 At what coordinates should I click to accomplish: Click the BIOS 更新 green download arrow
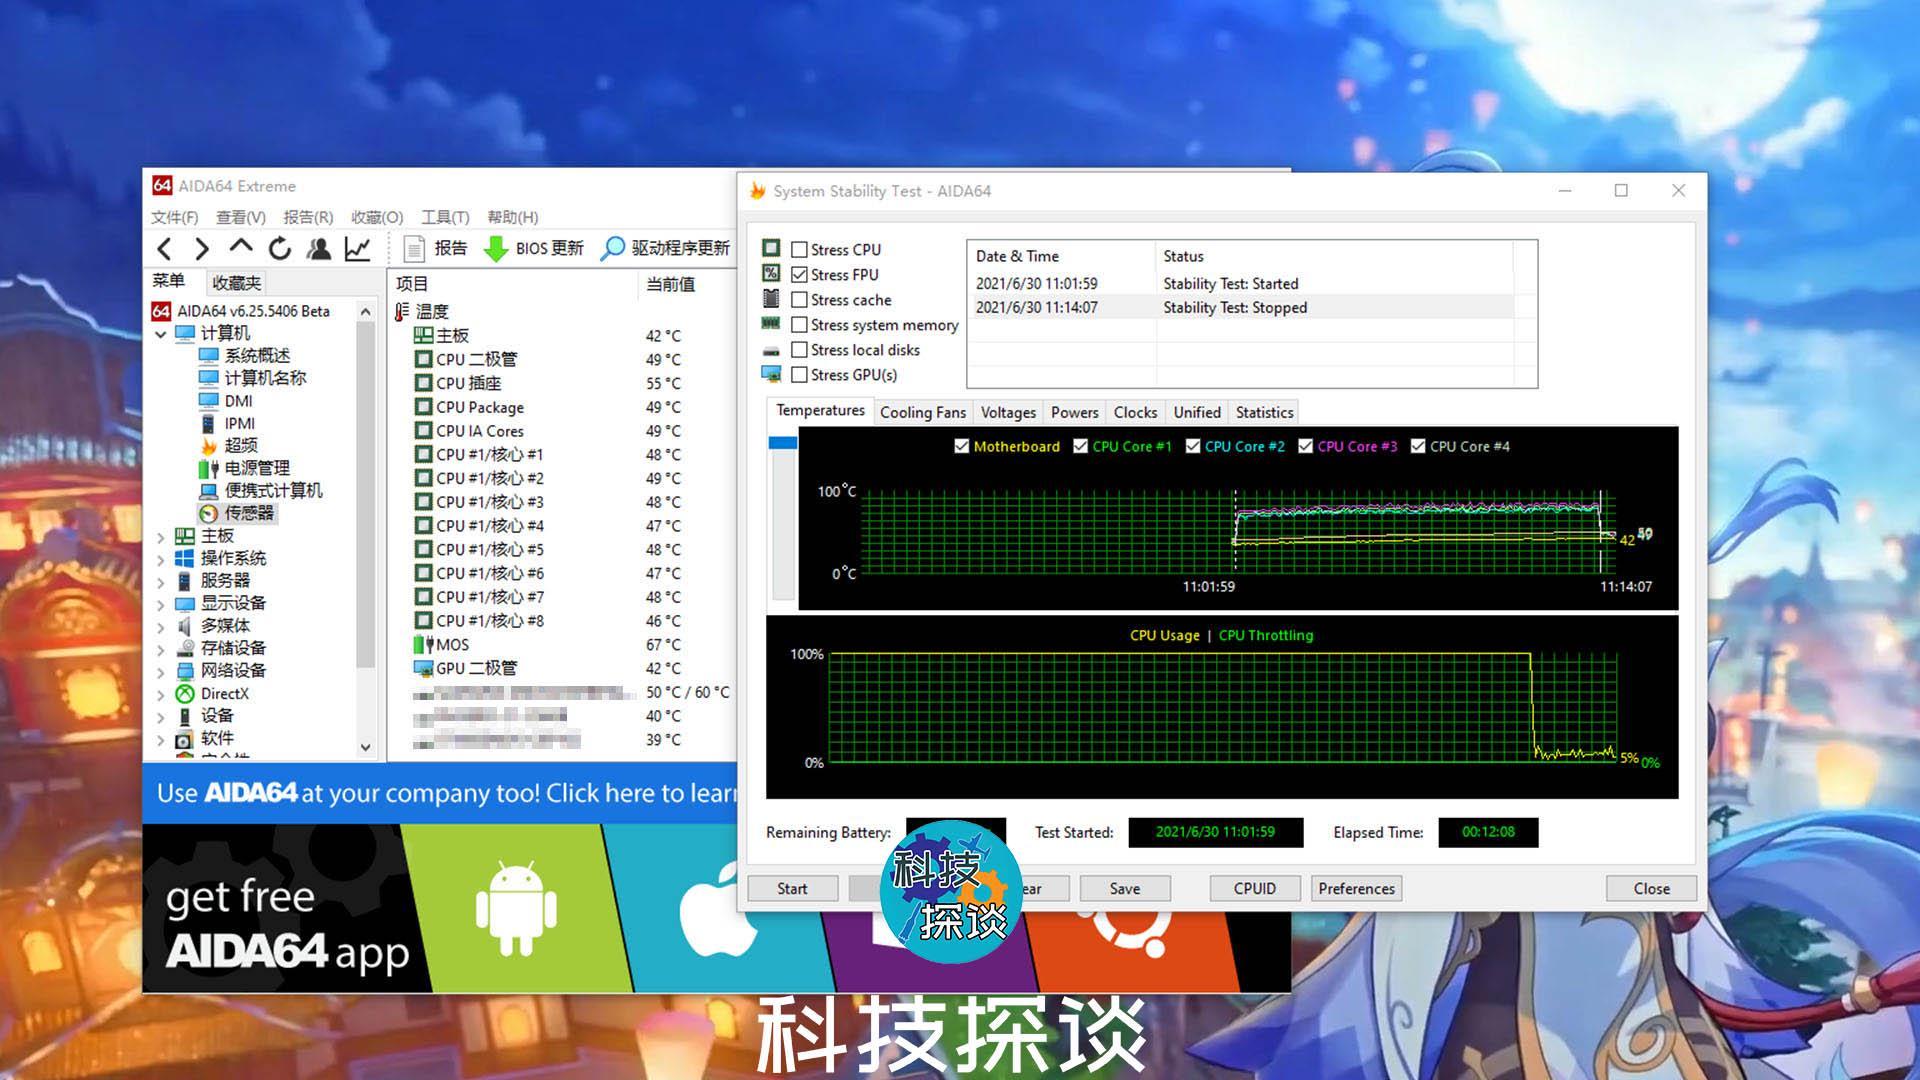496,249
